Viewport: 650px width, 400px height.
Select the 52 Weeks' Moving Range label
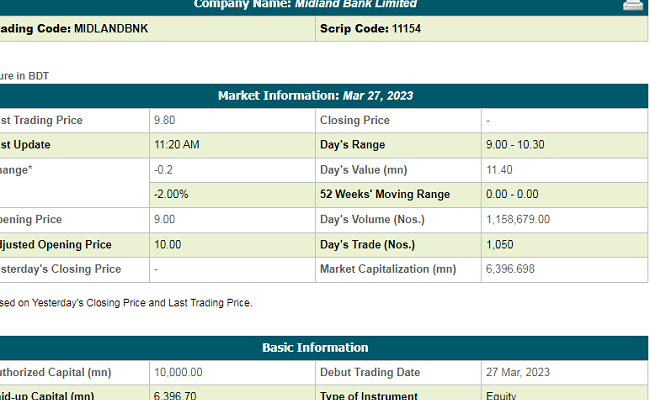[x=385, y=194]
